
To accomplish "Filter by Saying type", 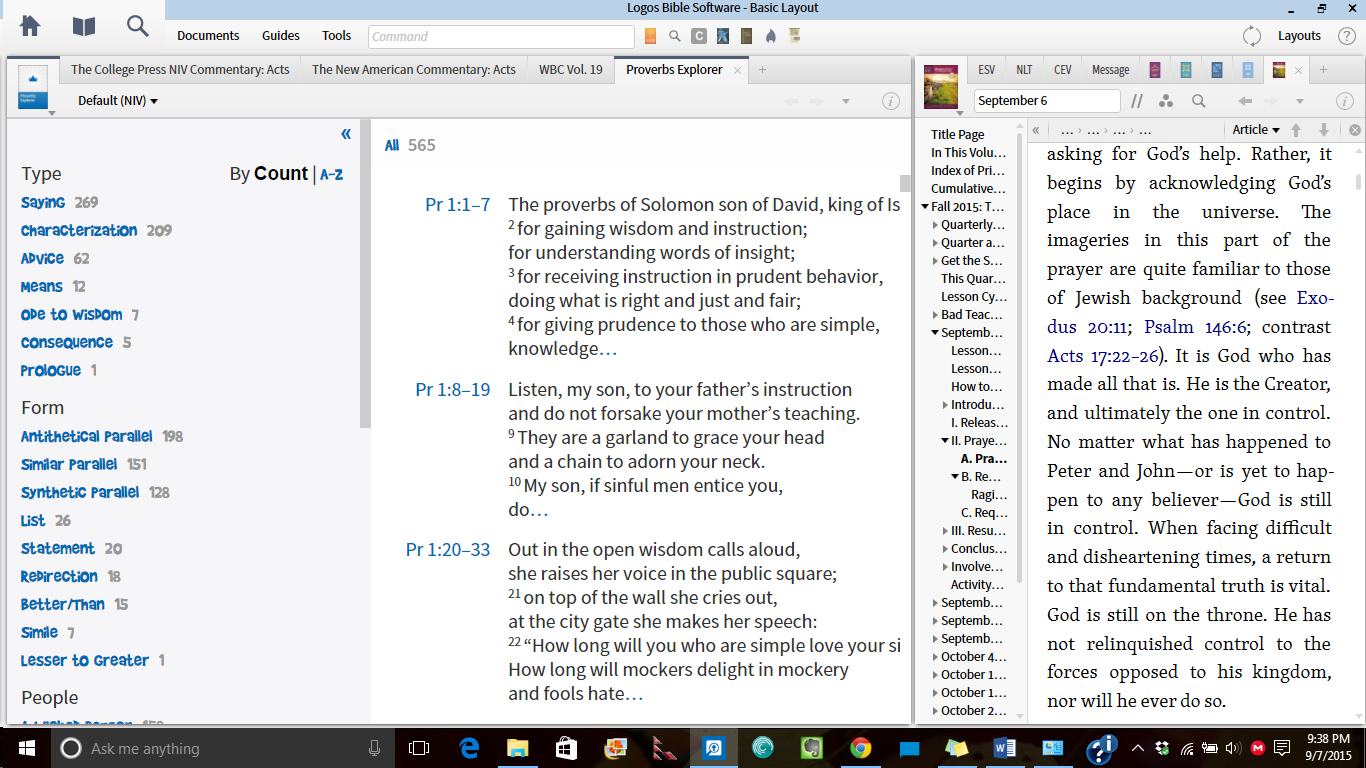I will click(x=43, y=202).
